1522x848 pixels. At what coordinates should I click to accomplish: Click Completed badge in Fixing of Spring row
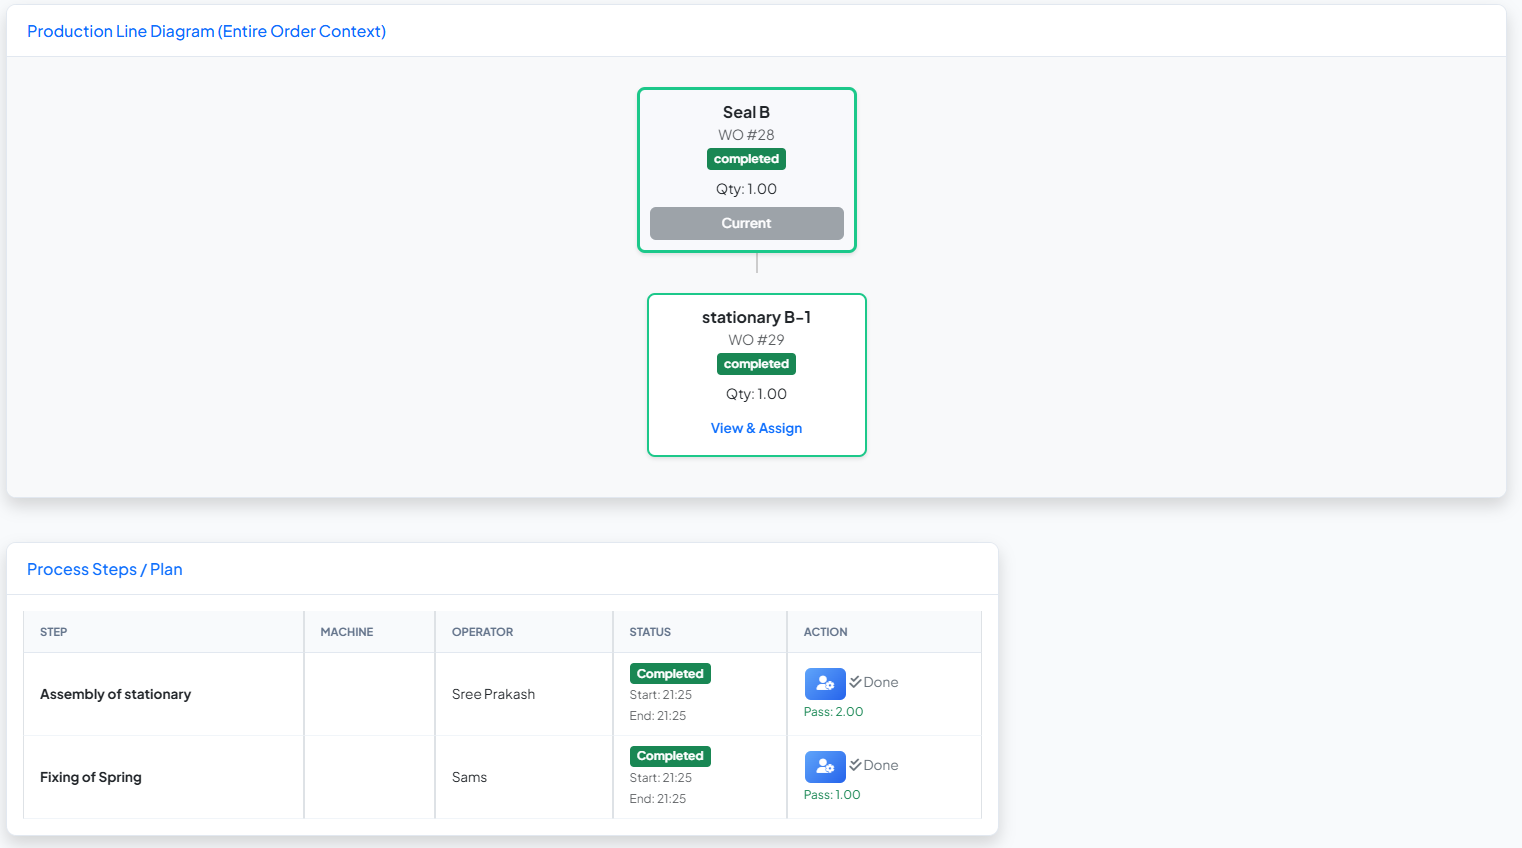[x=670, y=756]
